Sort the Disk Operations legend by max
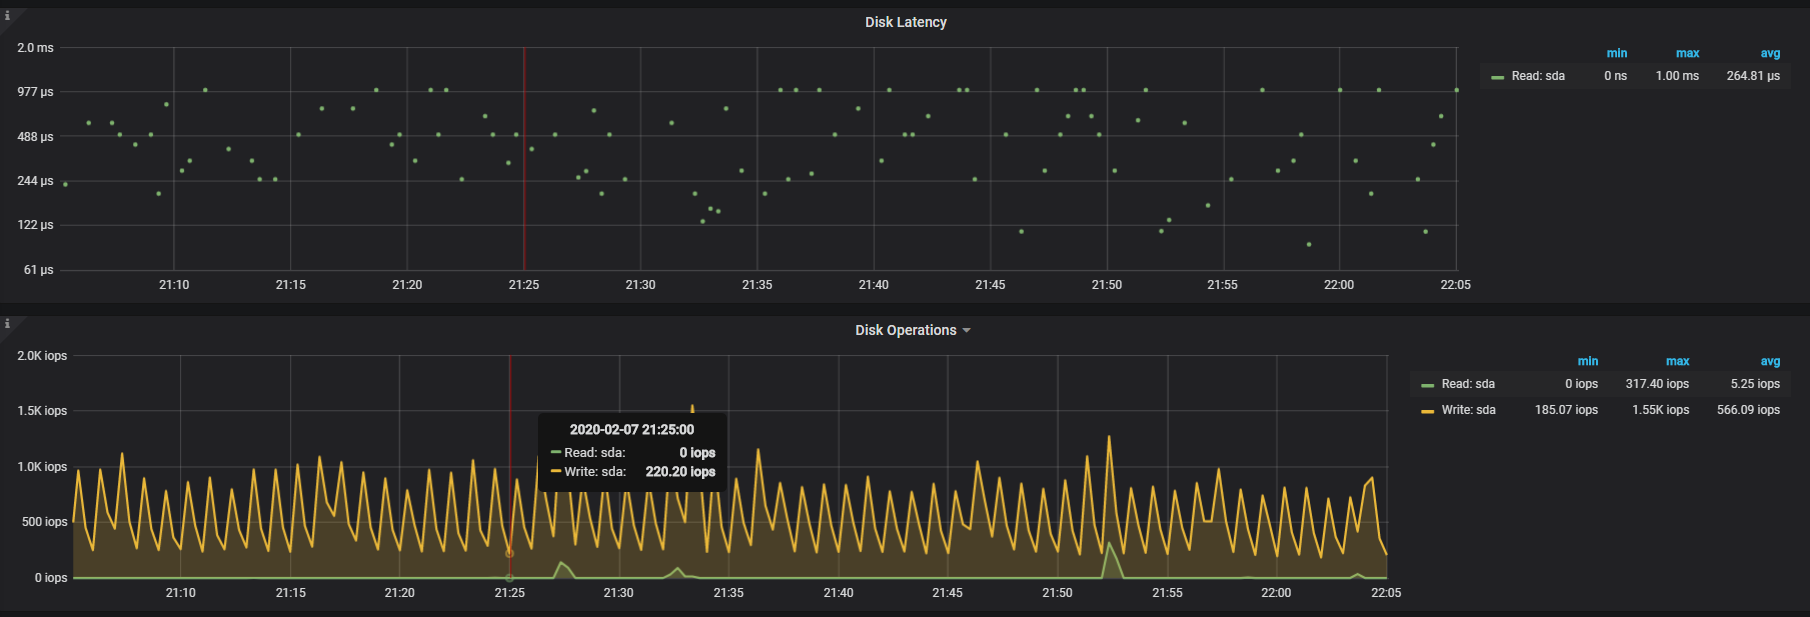 [1677, 361]
